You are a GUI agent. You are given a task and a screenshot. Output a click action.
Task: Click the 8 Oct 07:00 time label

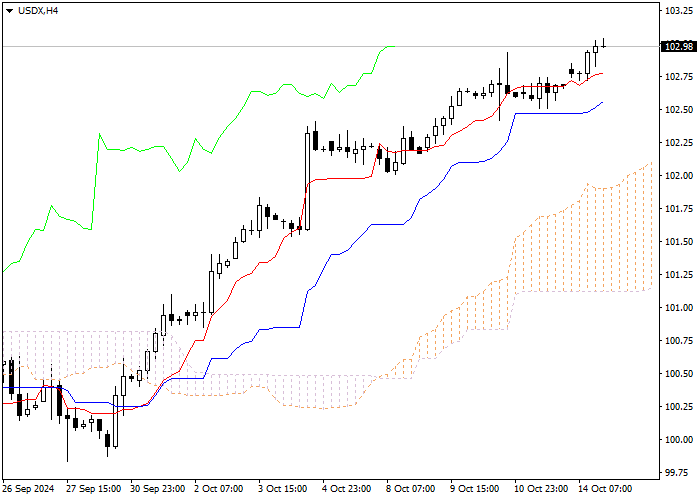point(411,489)
